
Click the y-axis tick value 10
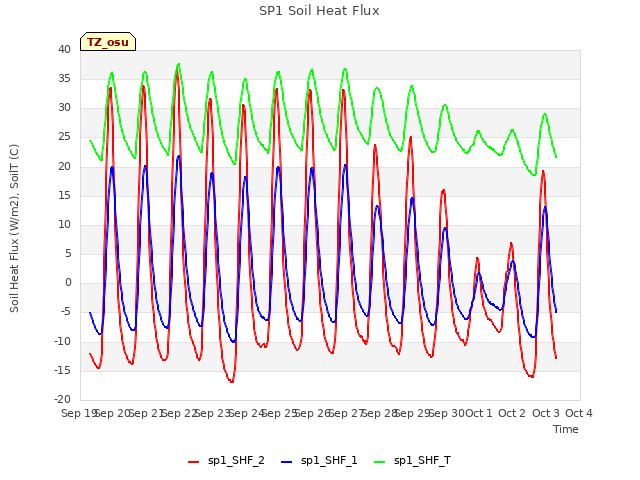coord(64,224)
